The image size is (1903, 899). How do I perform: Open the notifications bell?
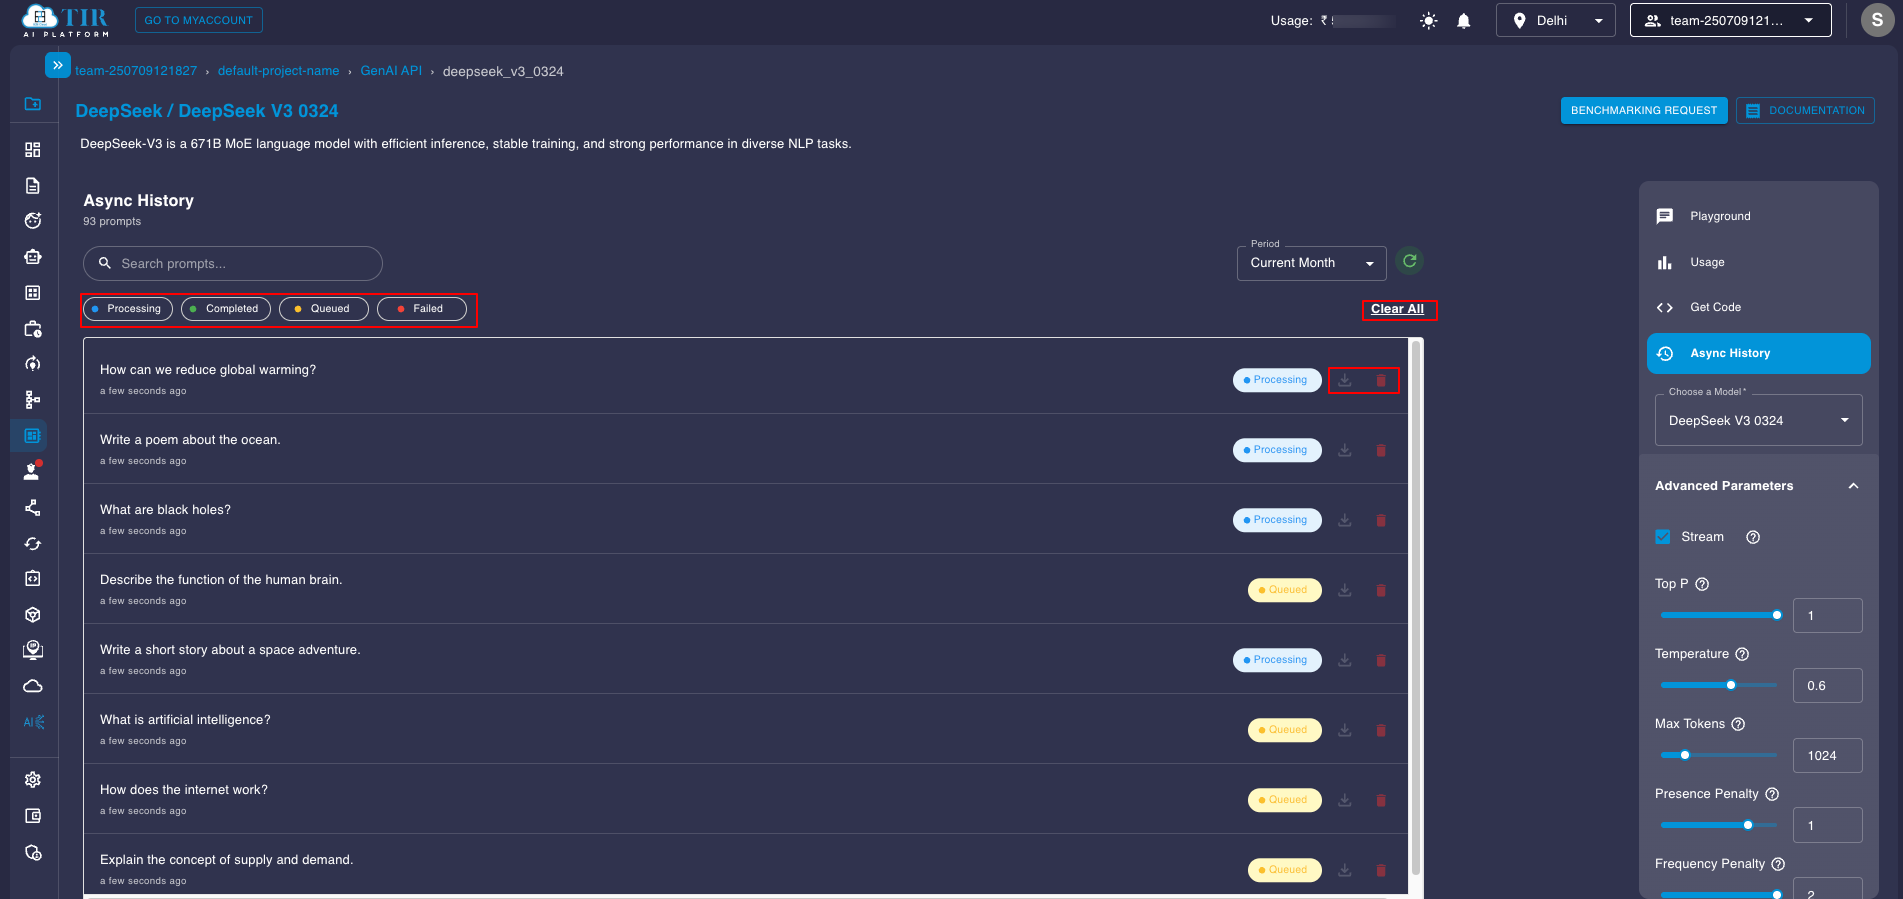click(1463, 21)
